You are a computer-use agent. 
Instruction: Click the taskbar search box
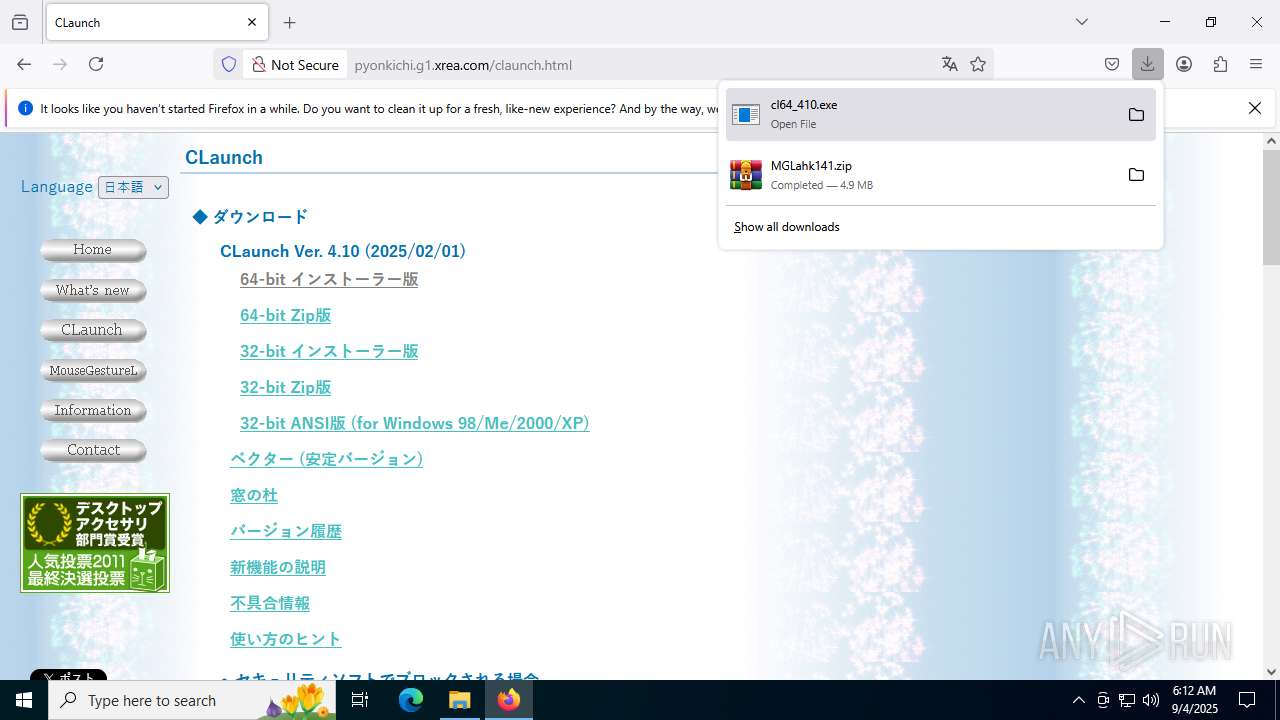(192, 700)
